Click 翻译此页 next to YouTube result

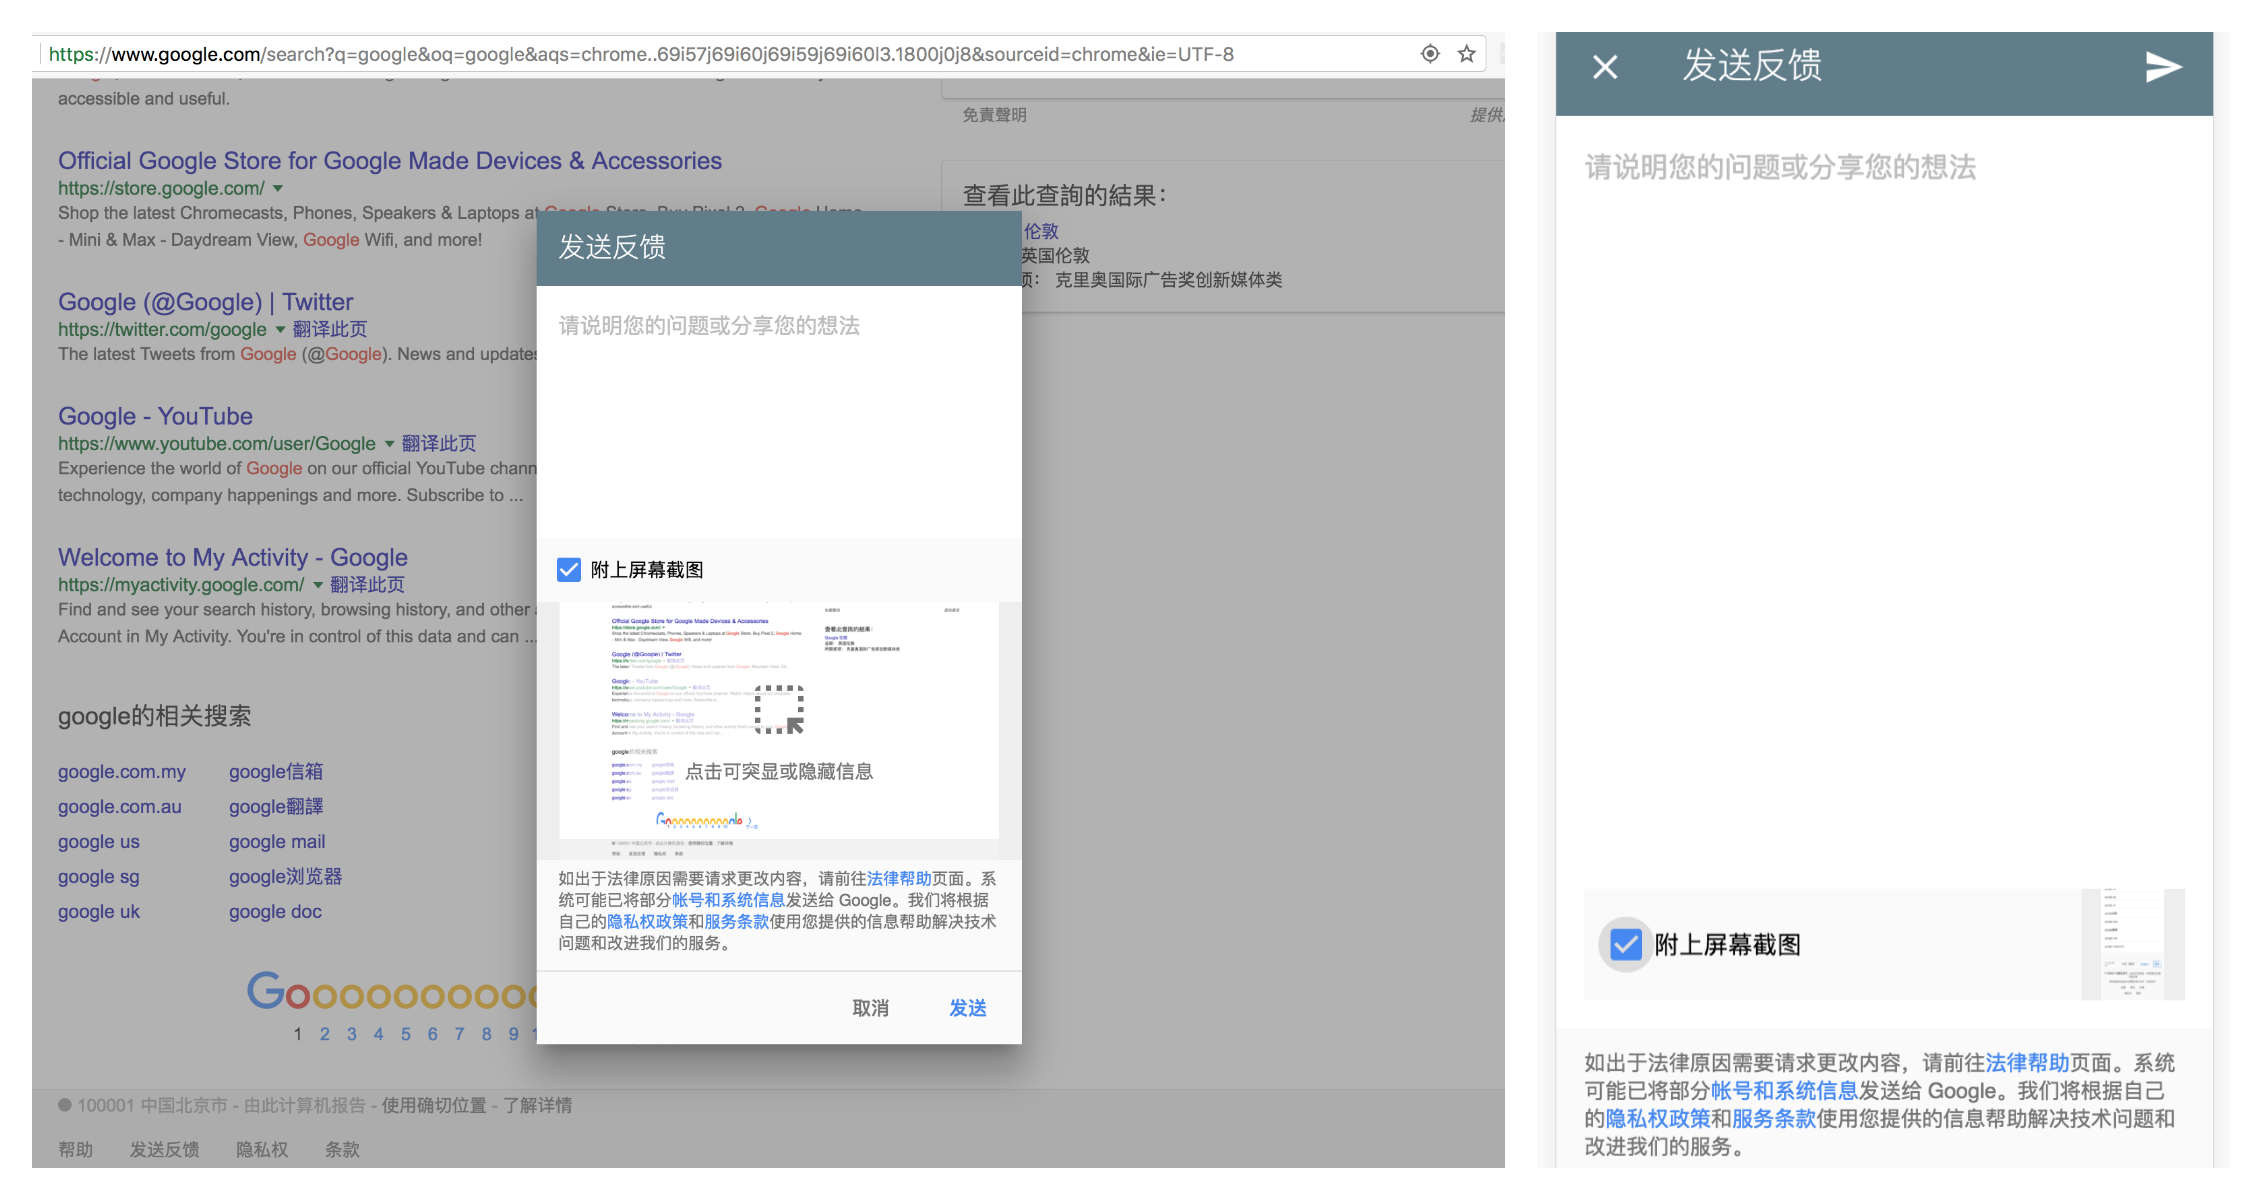pyautogui.click(x=439, y=443)
